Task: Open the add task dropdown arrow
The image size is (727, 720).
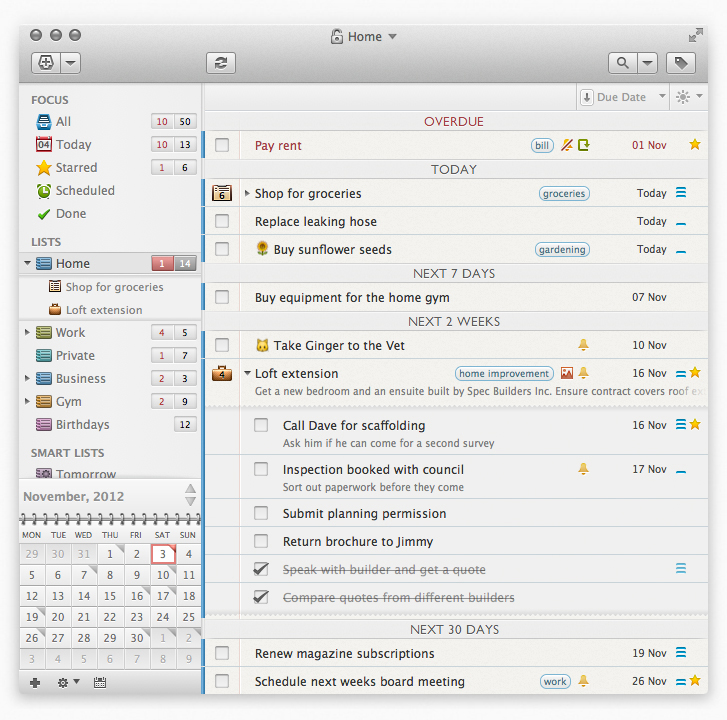Action: (70, 63)
